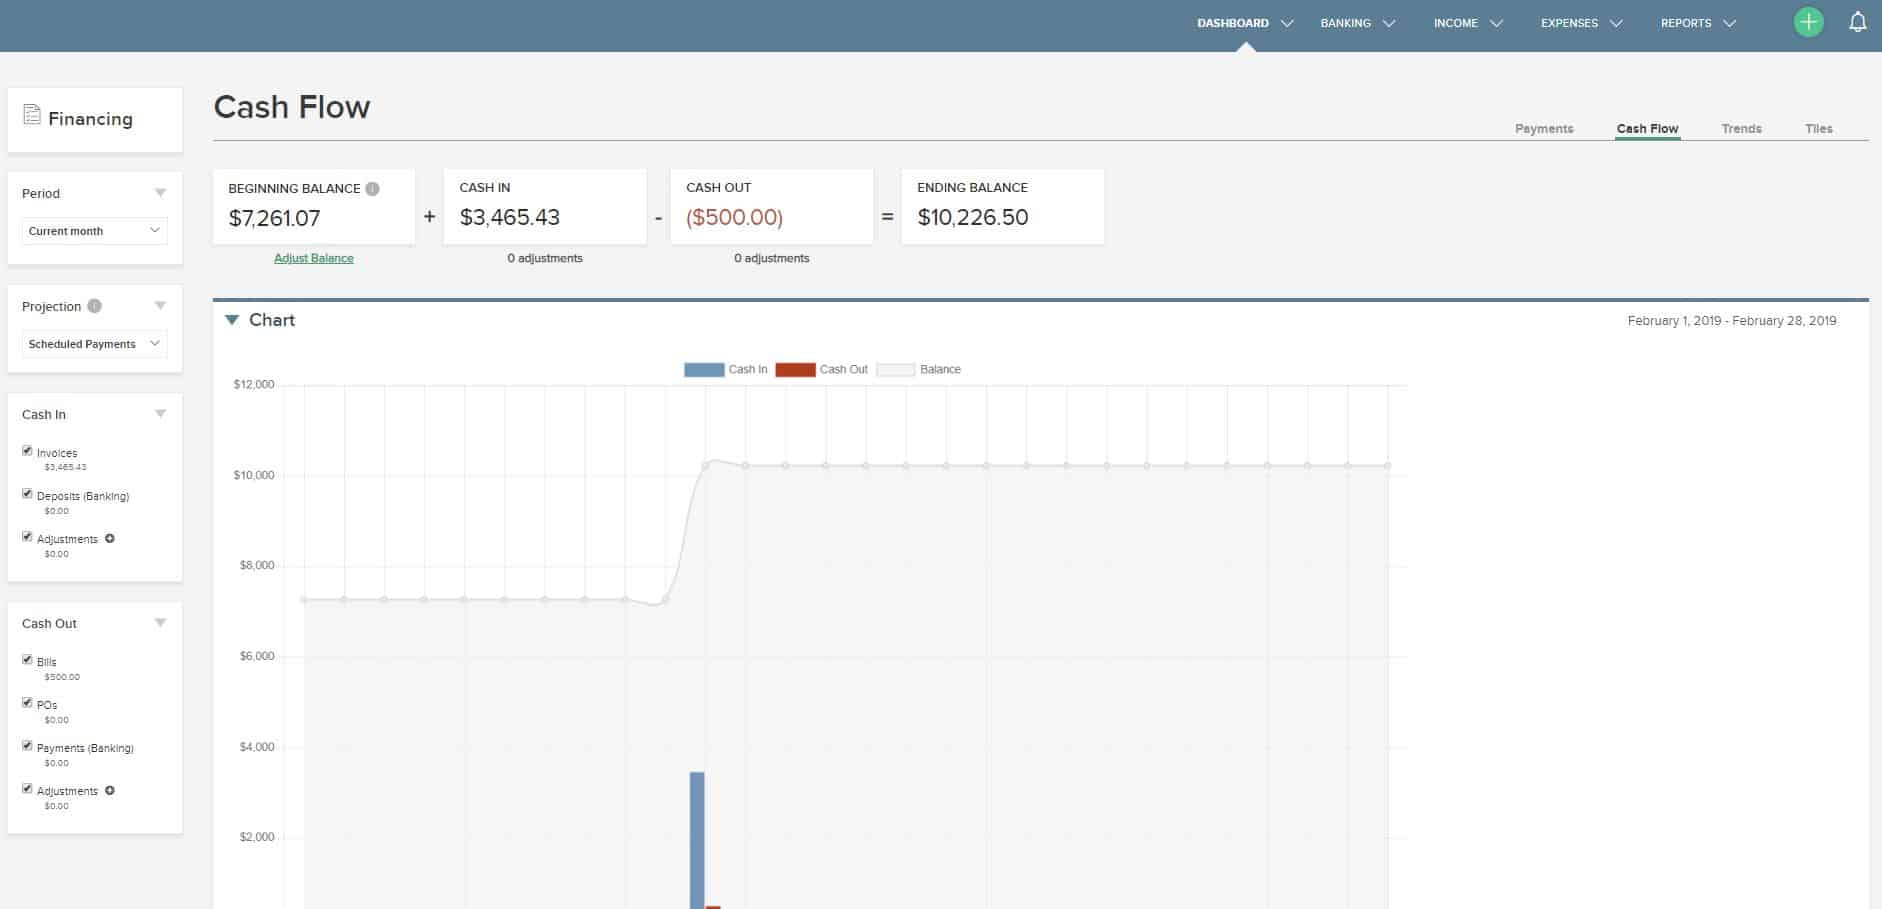Switch to the Payments tab
This screenshot has width=1882, height=909.
pos(1544,129)
